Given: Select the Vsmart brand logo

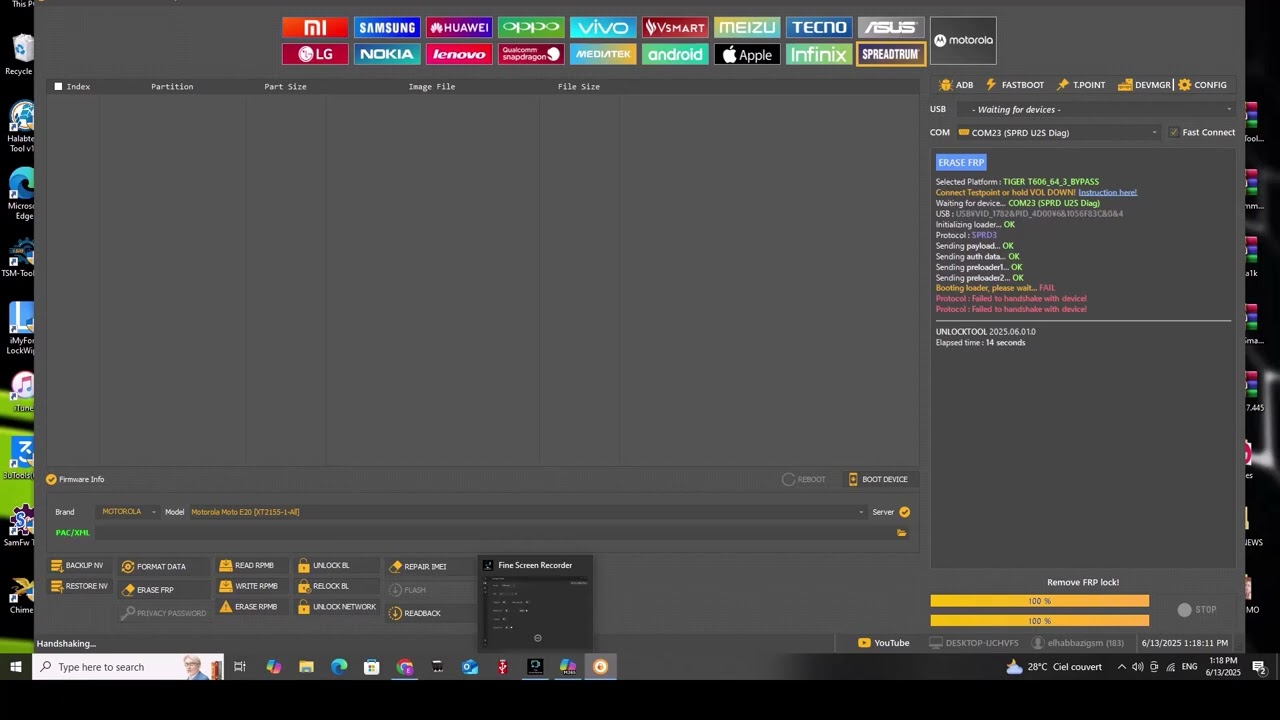Looking at the screenshot, I should 675,27.
